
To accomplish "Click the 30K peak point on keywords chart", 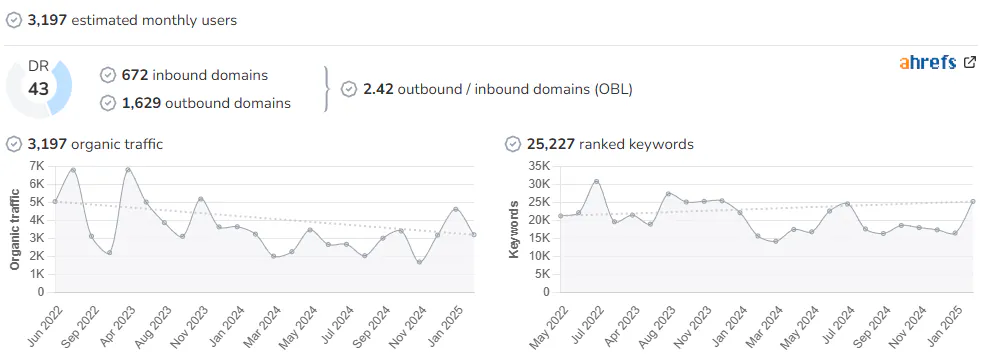I will pos(597,181).
